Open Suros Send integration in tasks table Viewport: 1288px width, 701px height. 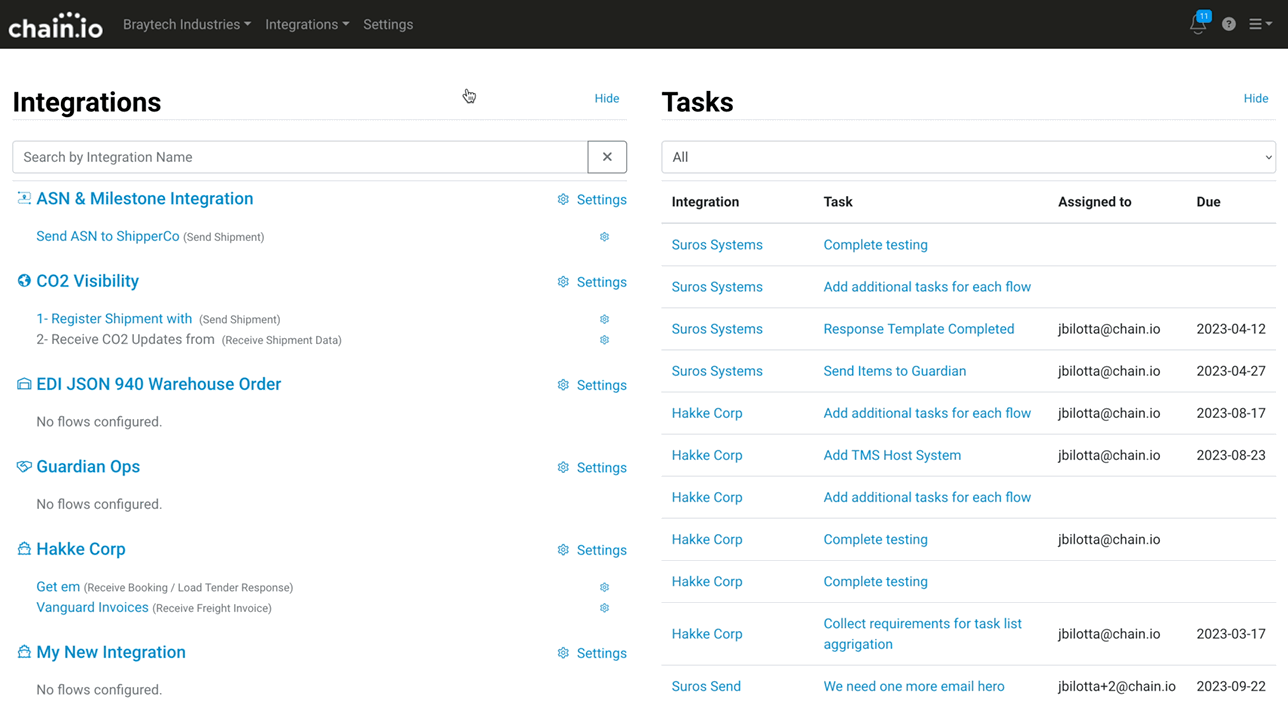[x=706, y=686]
